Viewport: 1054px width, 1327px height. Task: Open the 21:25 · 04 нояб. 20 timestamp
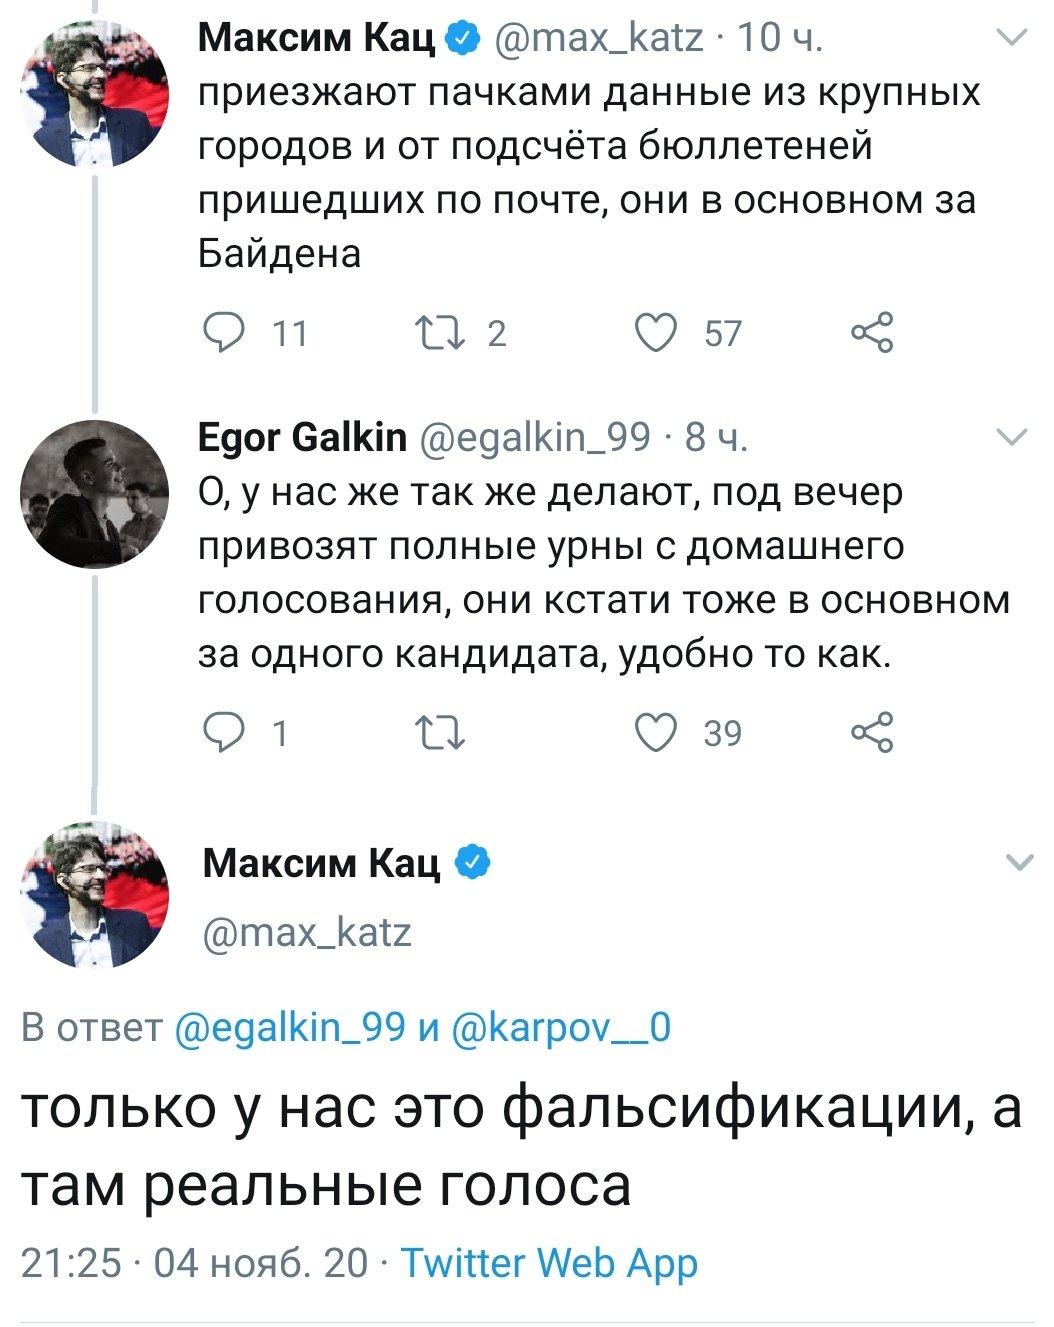tap(194, 1264)
